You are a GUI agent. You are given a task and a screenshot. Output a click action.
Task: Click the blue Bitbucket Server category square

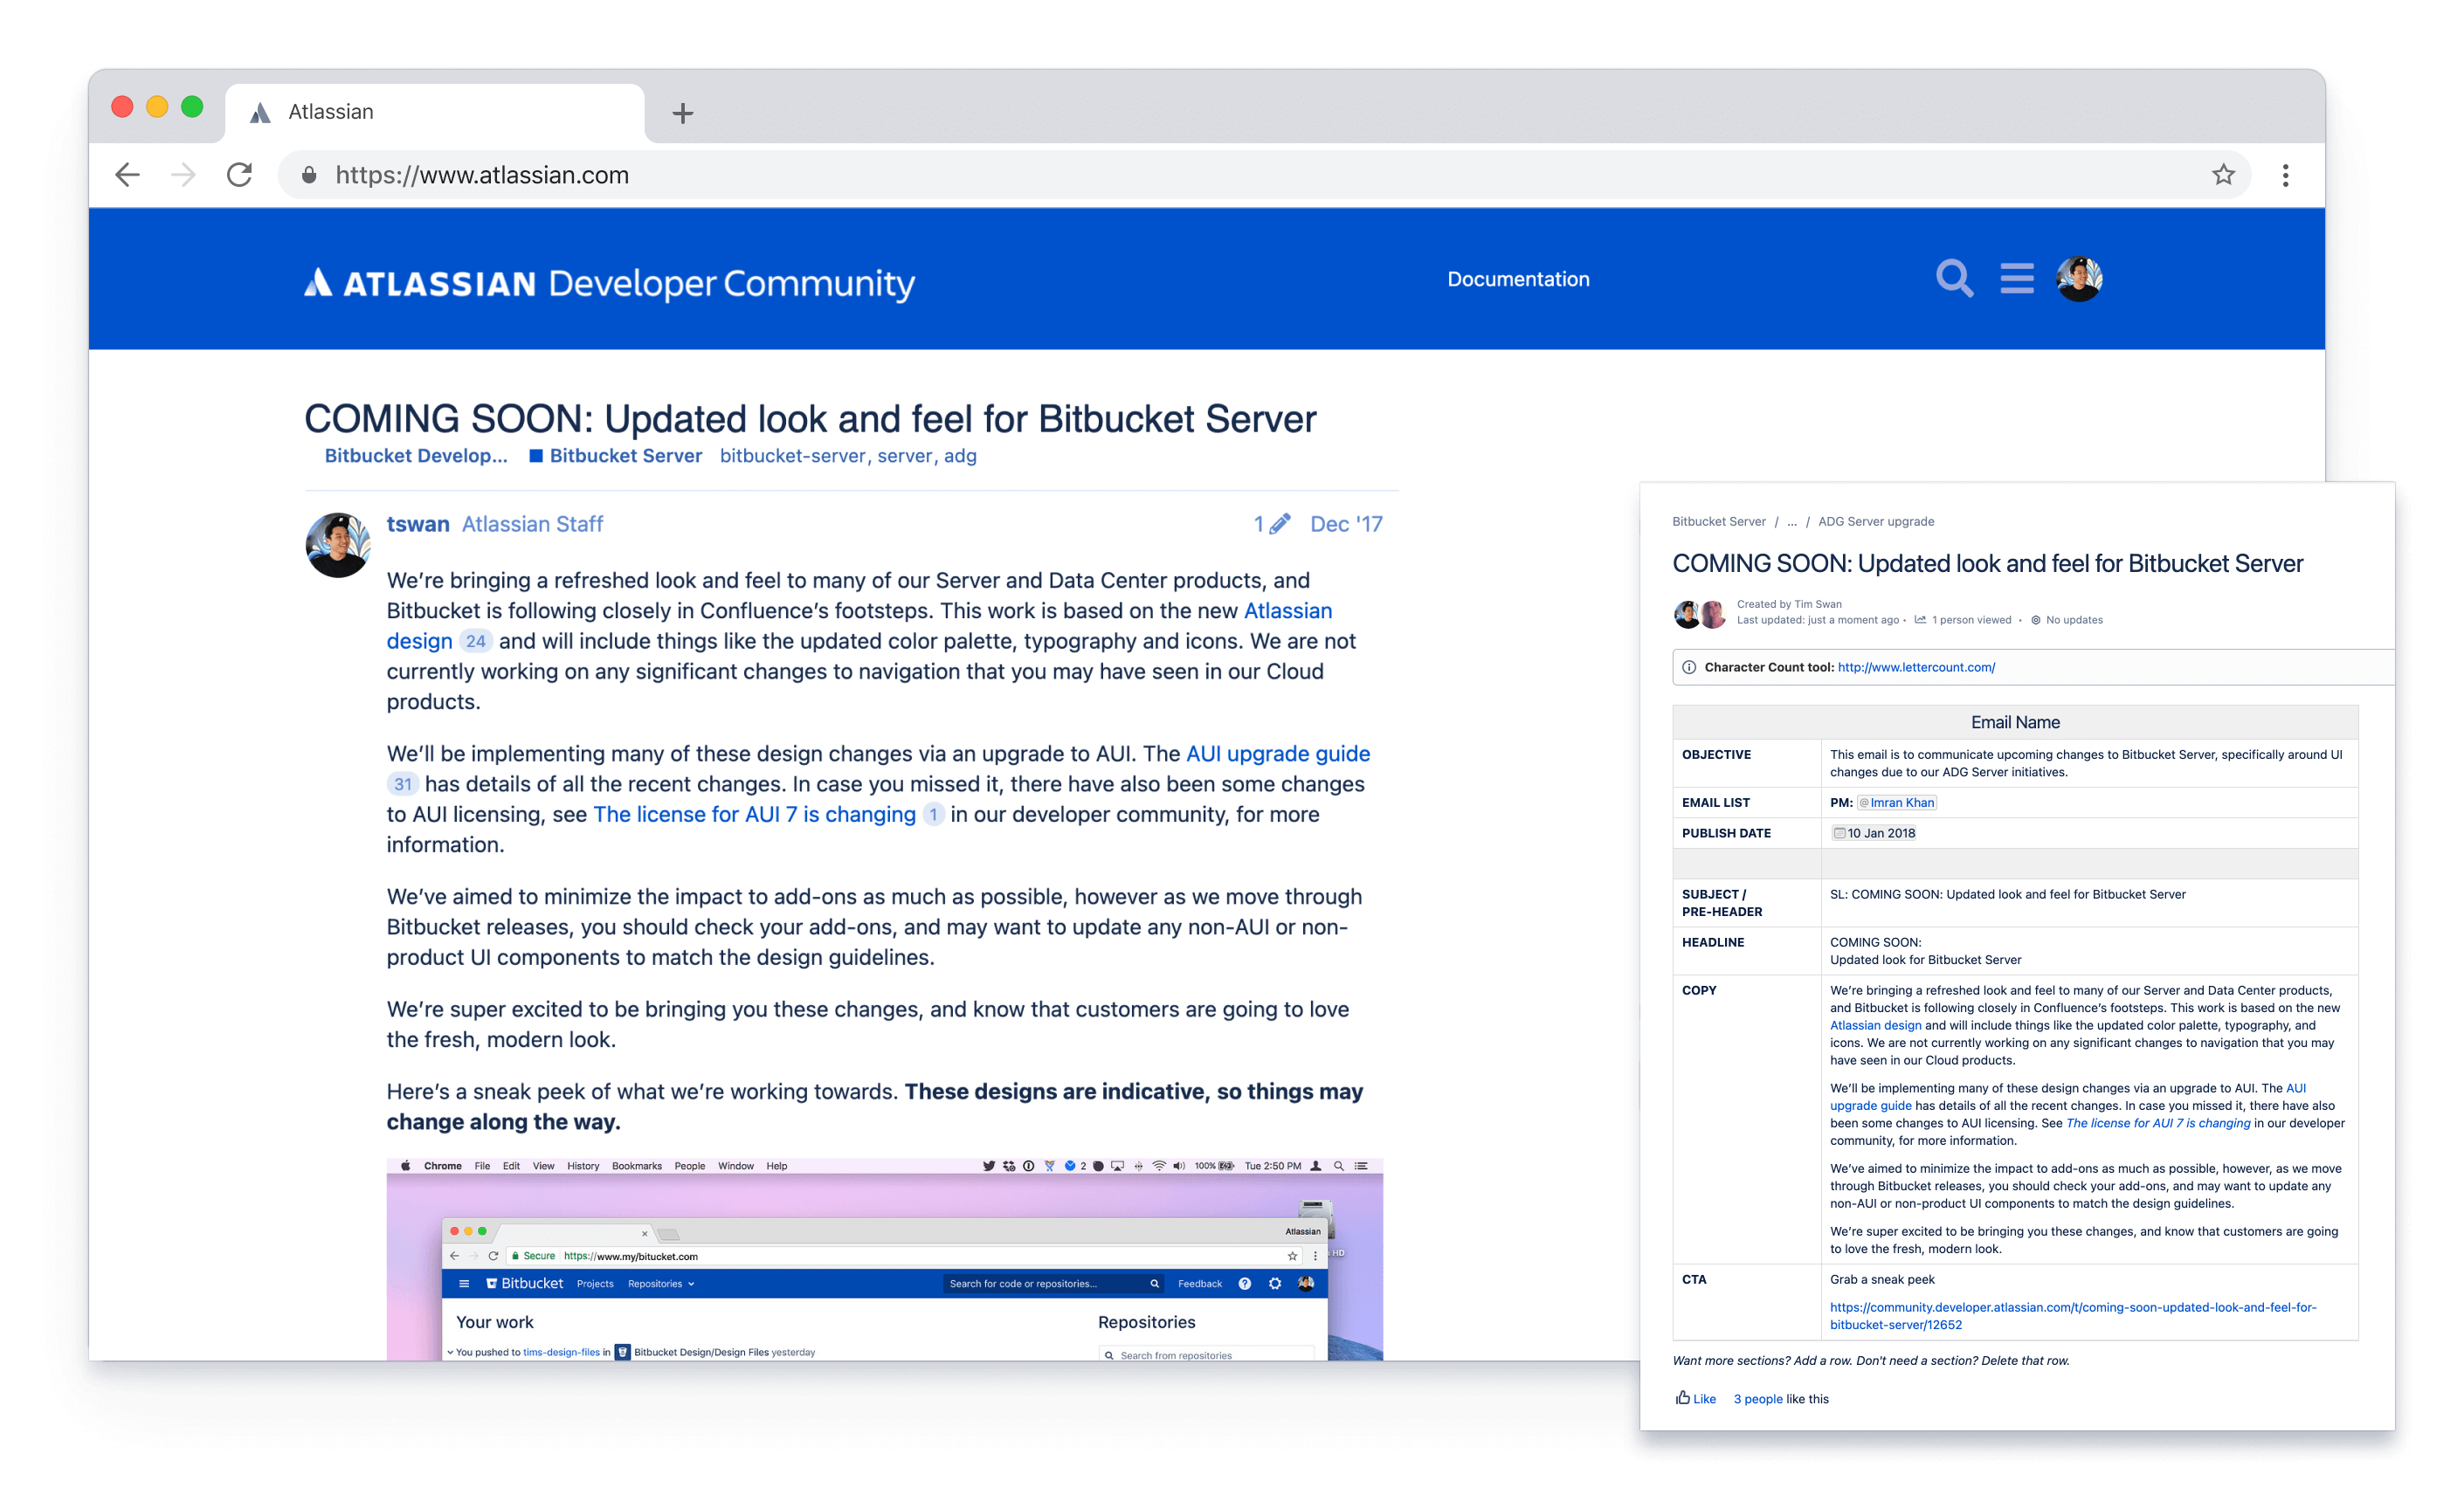[x=536, y=456]
